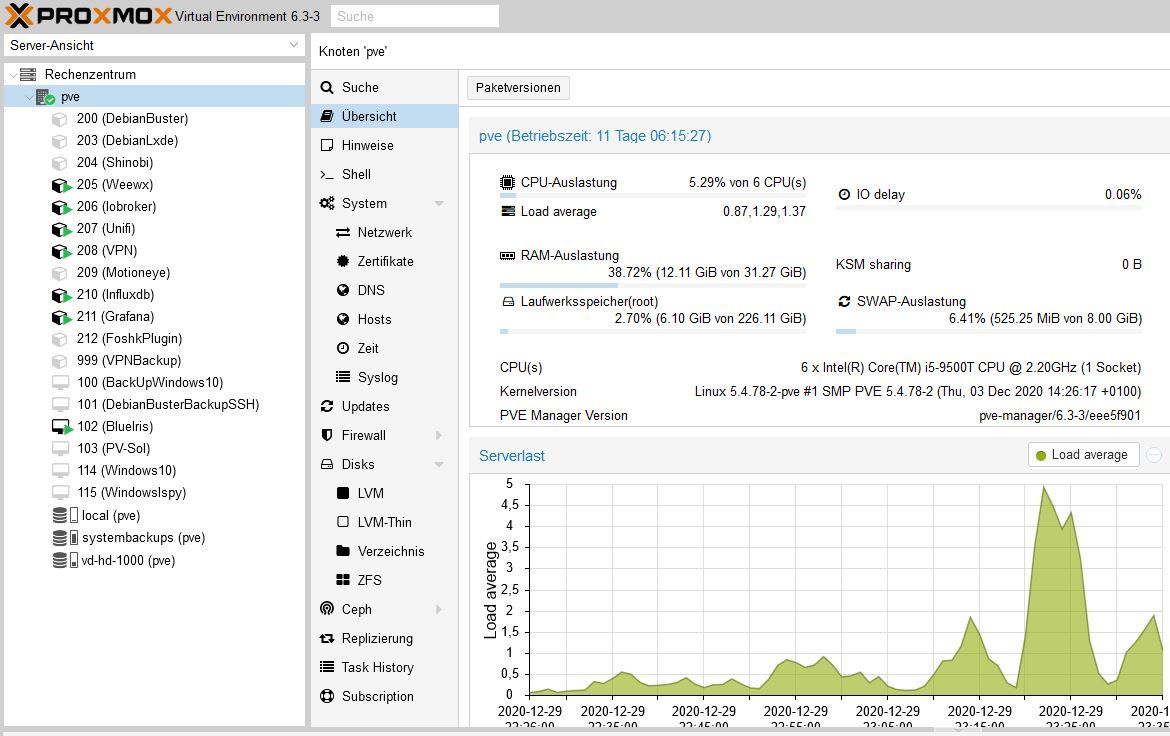The image size is (1170, 736).
Task: Click the Rechenzentrum datacenter icon
Action: click(28, 75)
